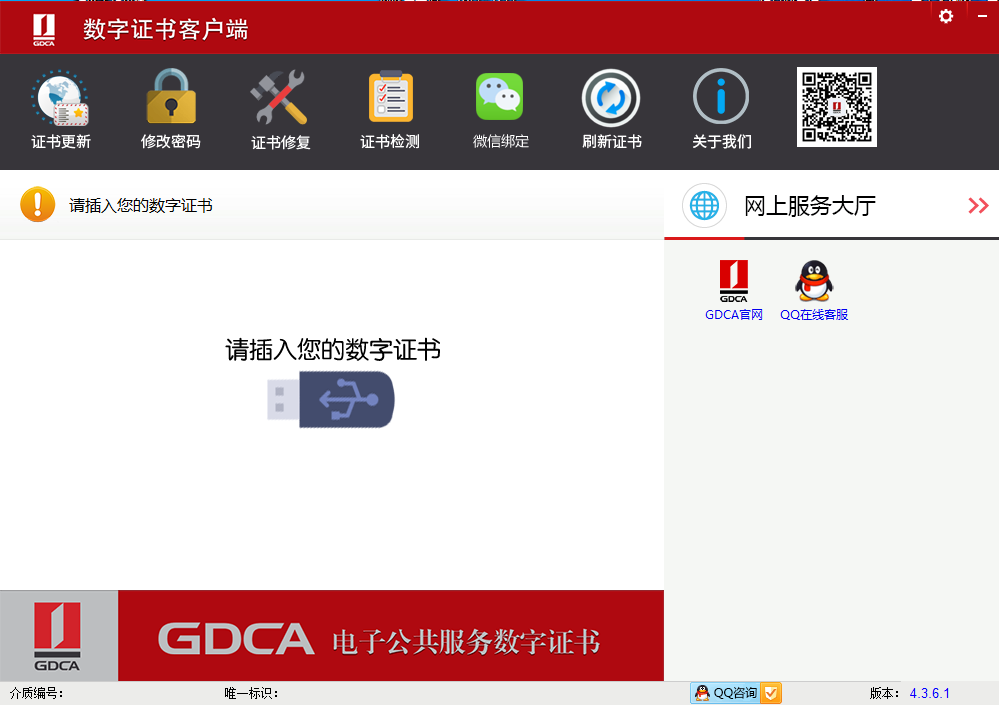The image size is (999, 705).
Task: Open 微信绑定 WeChat binding
Action: click(x=499, y=108)
